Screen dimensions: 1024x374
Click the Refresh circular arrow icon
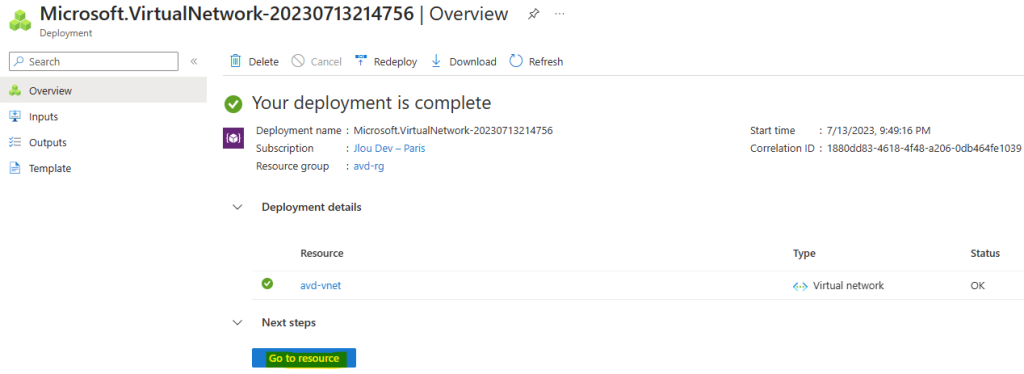coord(516,61)
